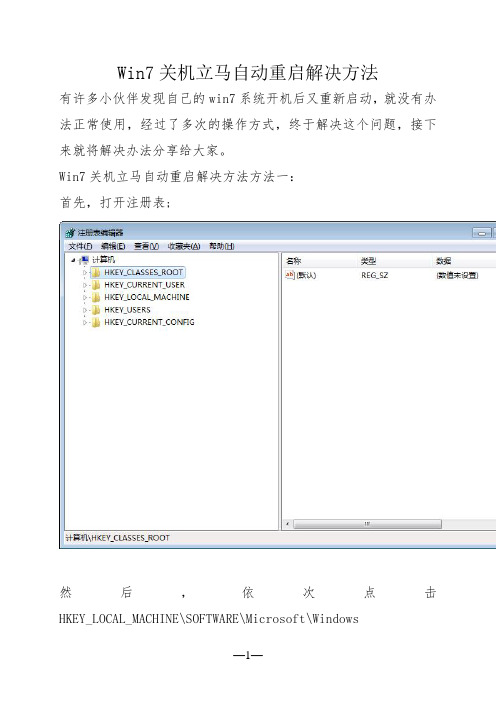This screenshot has height=702, width=496.
Task: Open the 收藏夹(A) menu
Action: click(x=184, y=246)
